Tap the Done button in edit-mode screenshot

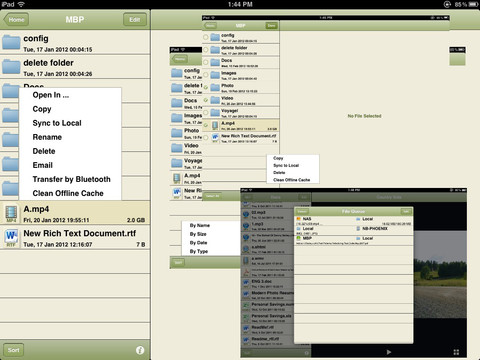click(x=271, y=25)
